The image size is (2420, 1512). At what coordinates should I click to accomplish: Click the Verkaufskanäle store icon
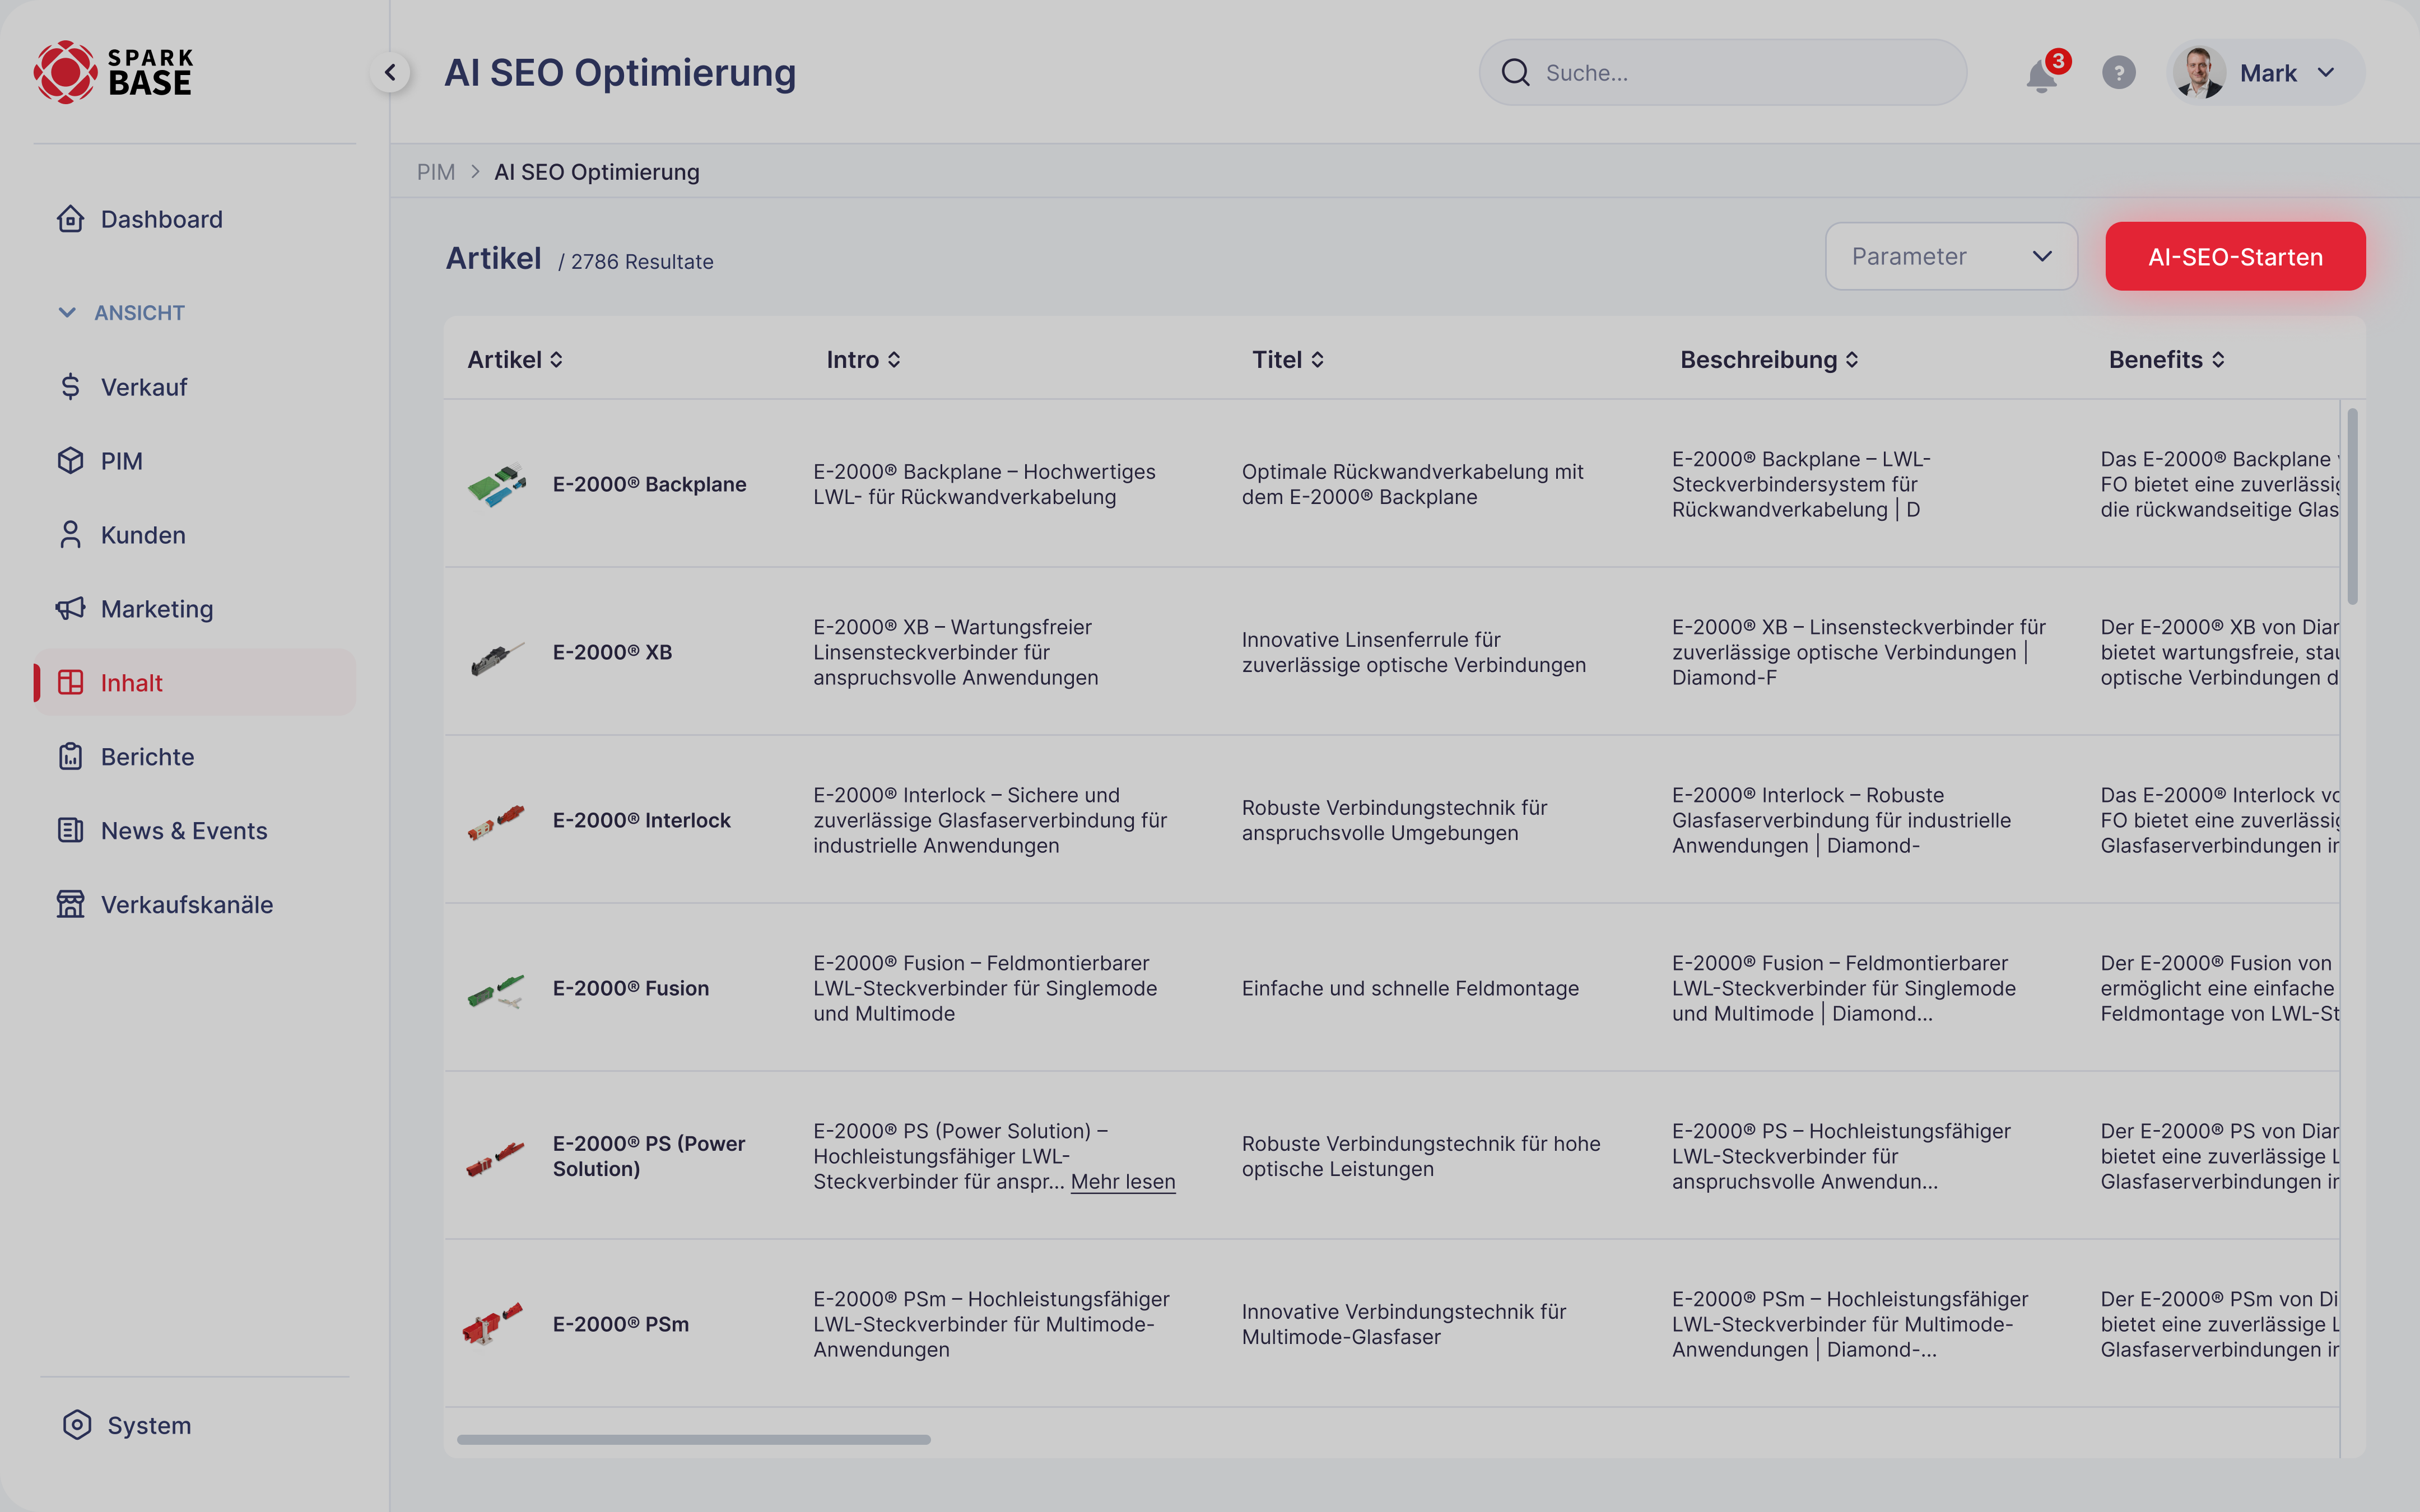click(x=70, y=904)
